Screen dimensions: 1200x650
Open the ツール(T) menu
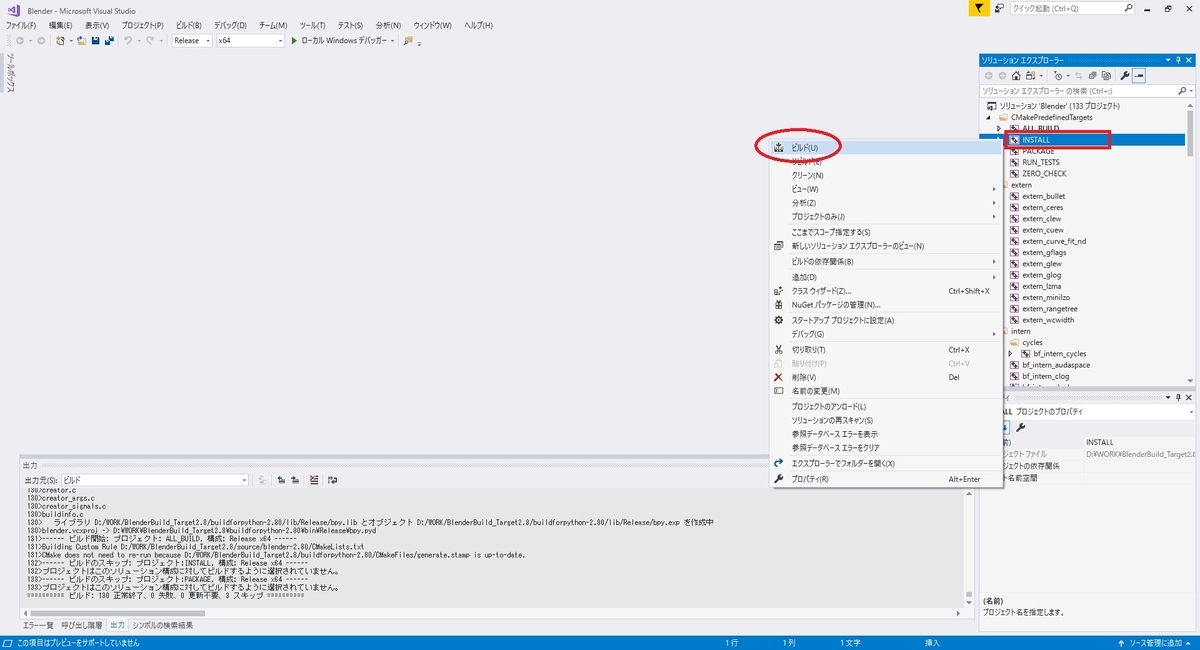313,25
